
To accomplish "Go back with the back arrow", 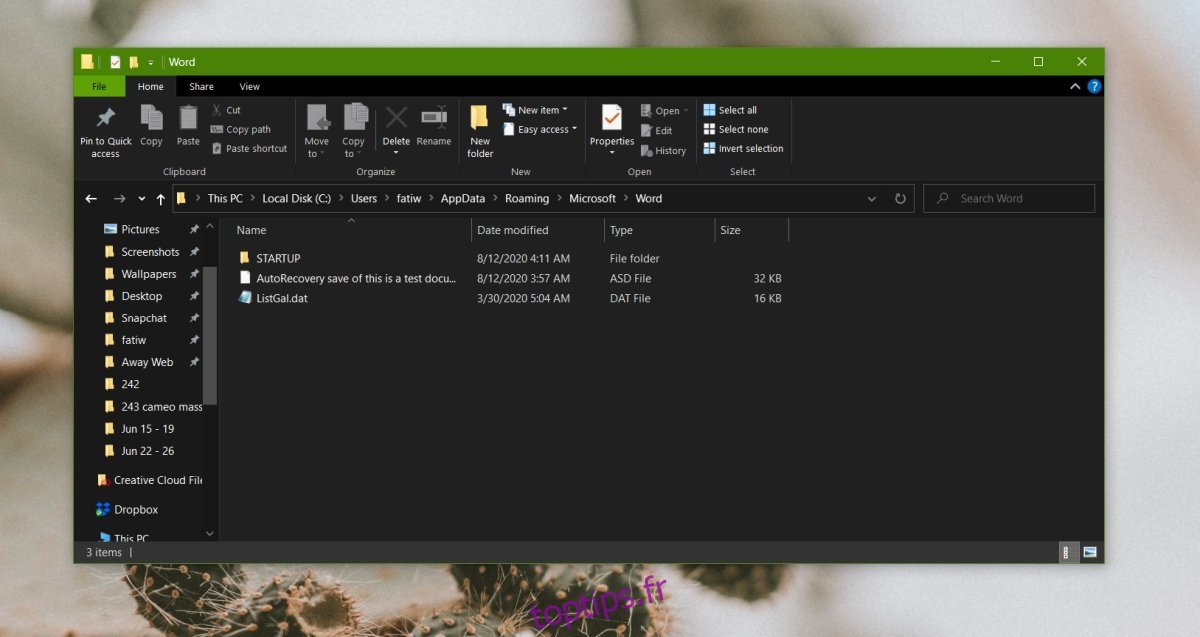I will 91,198.
